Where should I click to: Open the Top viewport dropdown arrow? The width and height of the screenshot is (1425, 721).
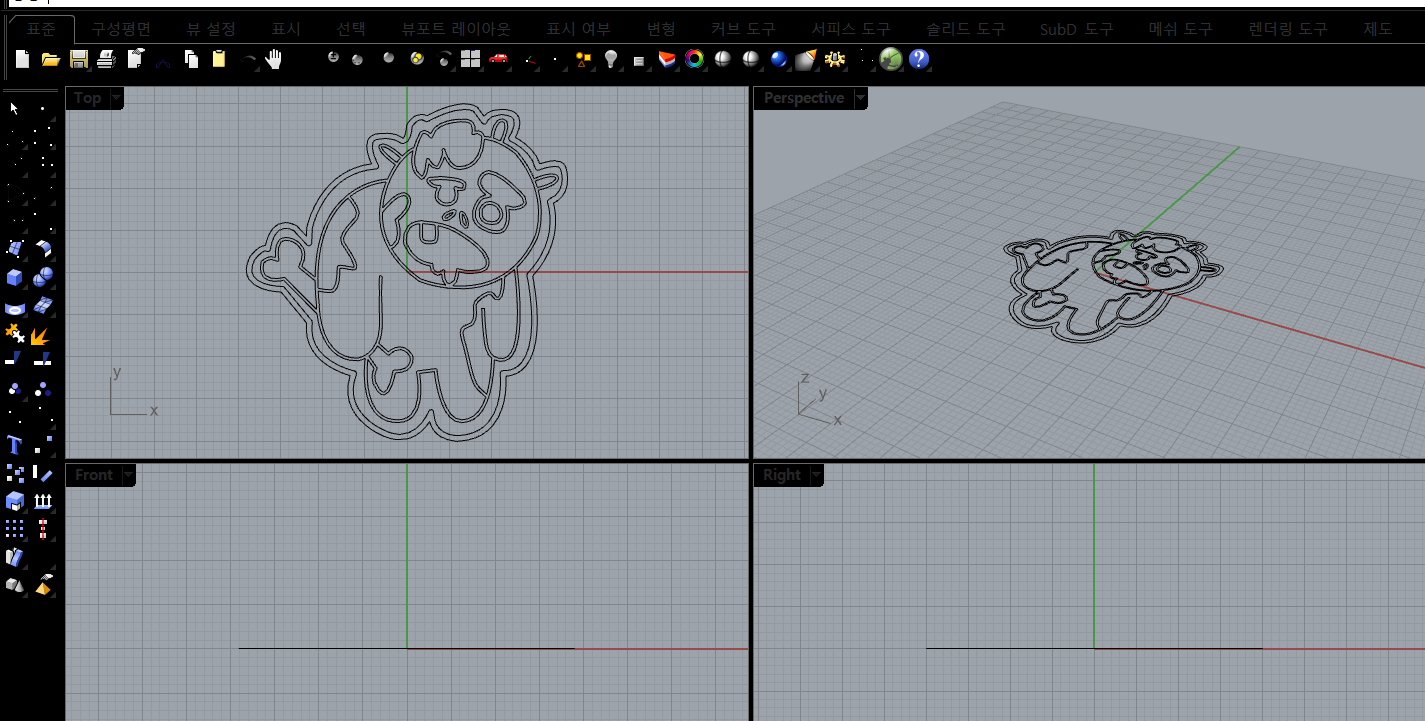[116, 98]
